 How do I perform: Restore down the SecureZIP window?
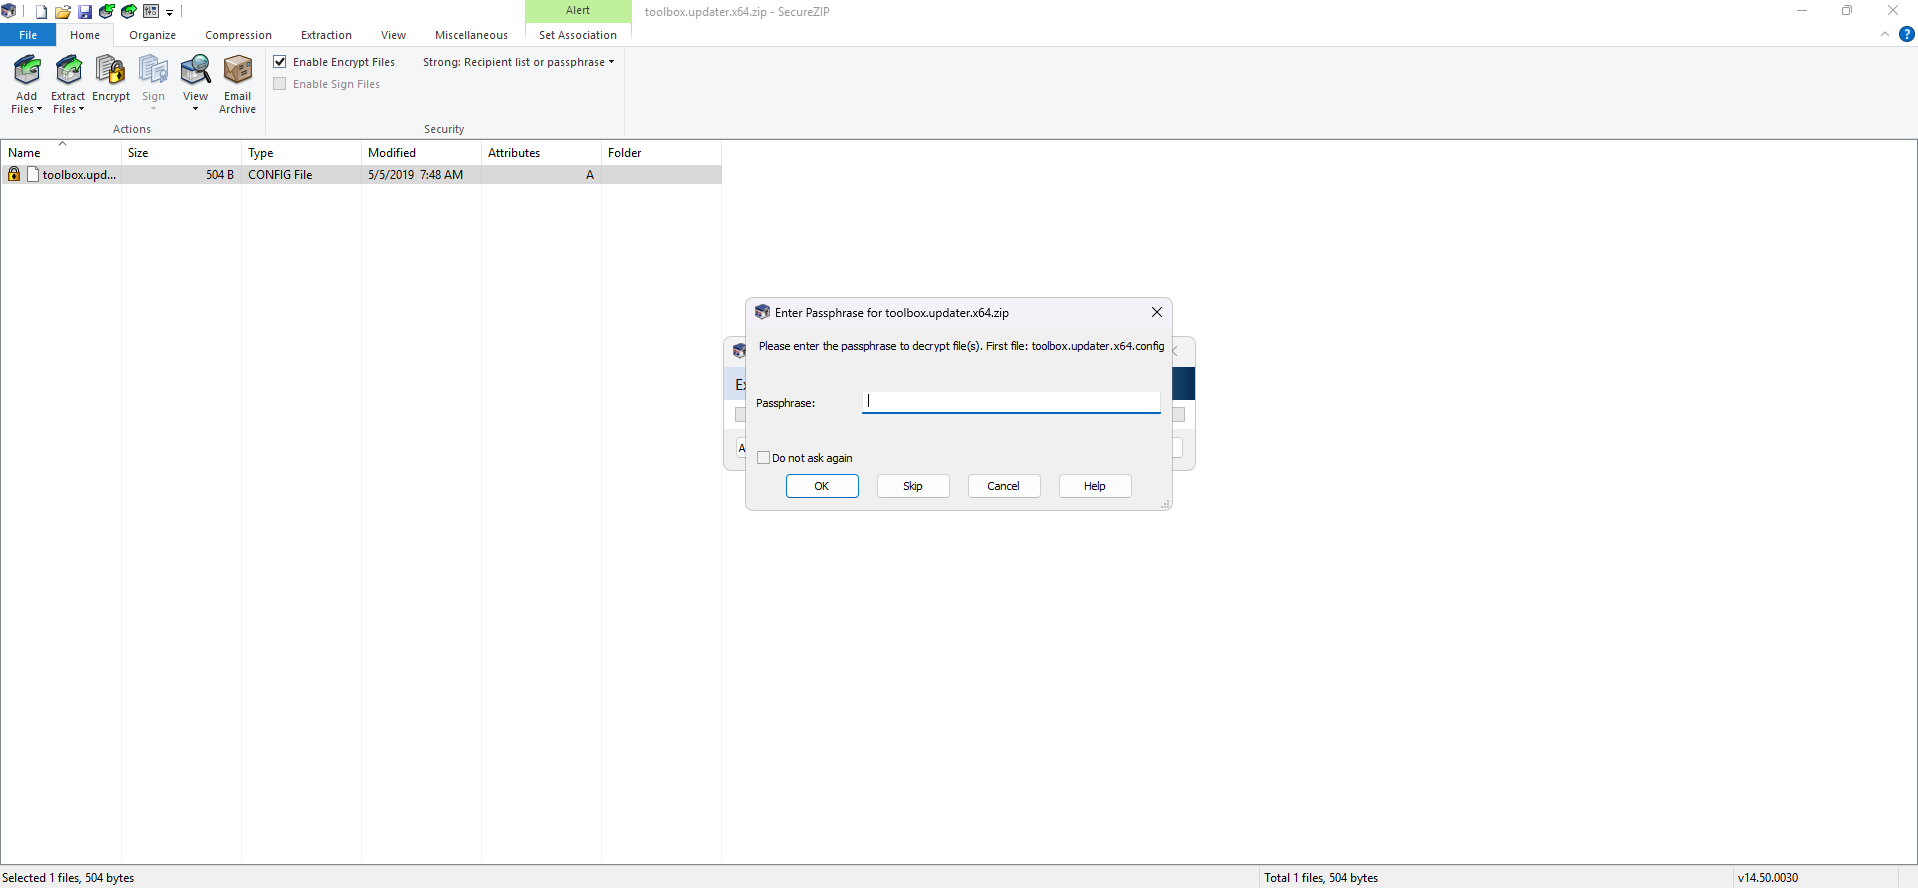click(1847, 11)
